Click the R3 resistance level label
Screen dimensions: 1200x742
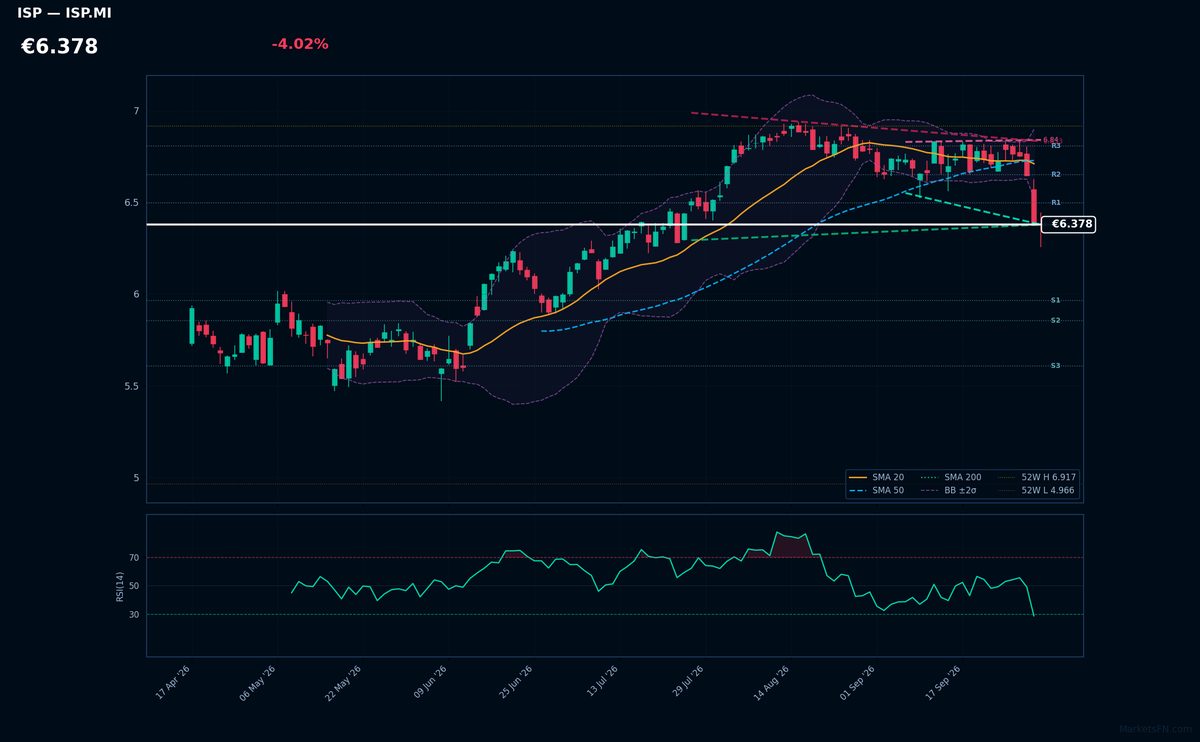(1055, 146)
